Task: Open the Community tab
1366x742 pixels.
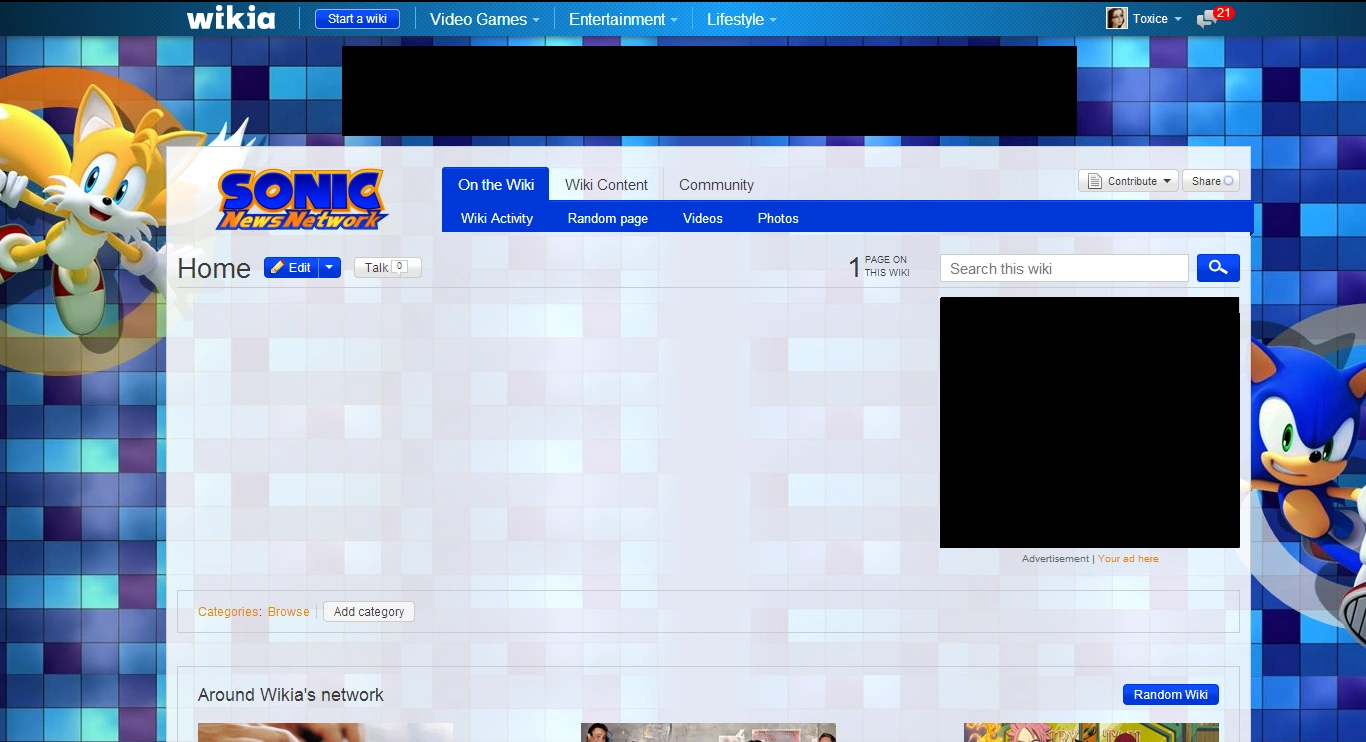Action: pos(716,185)
